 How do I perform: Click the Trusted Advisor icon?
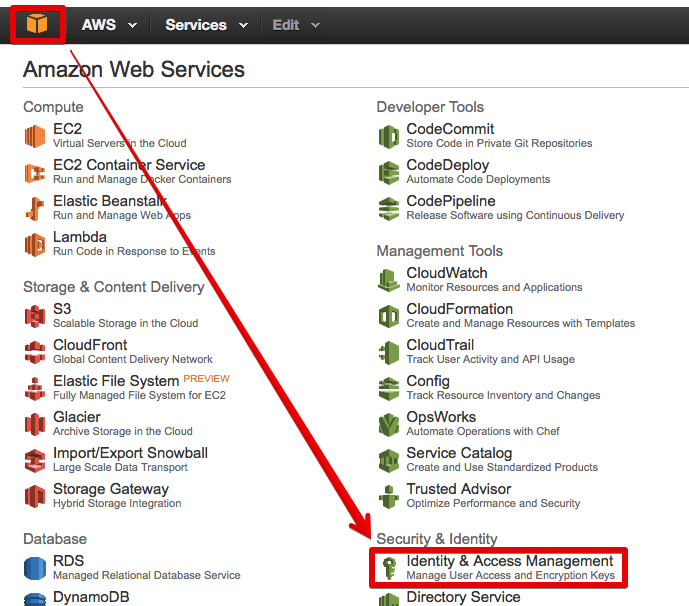click(x=389, y=497)
